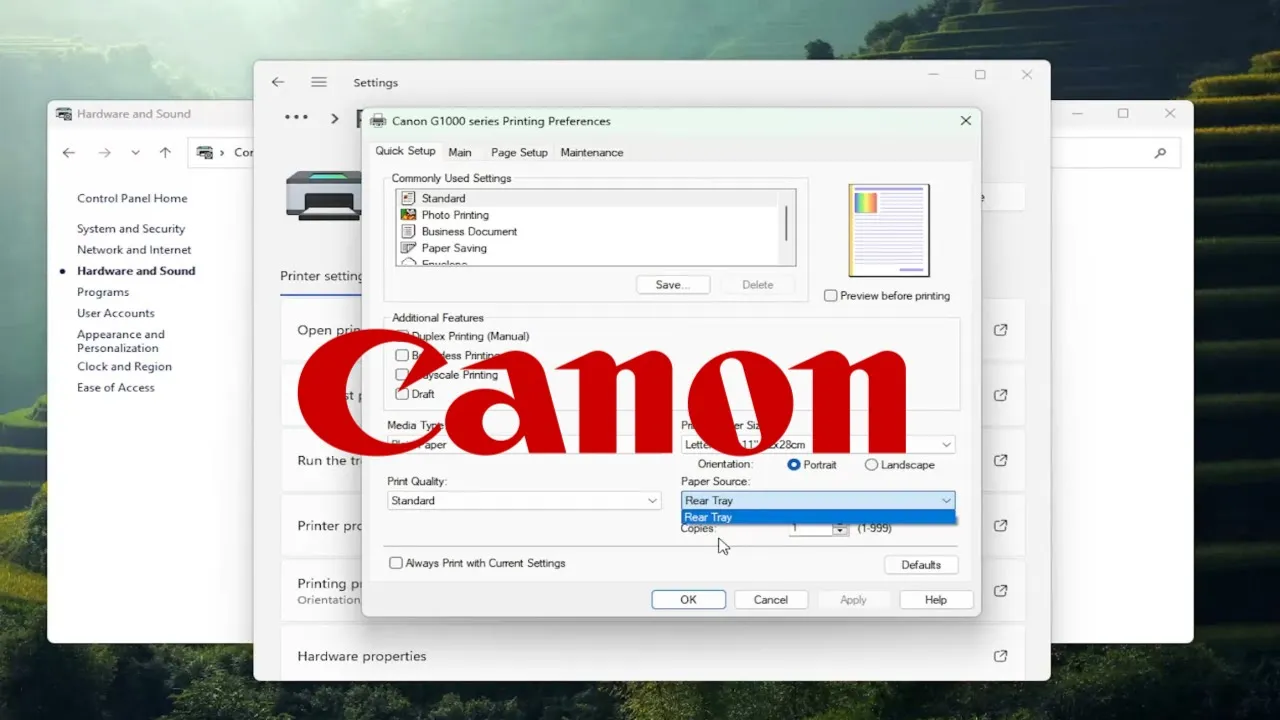Click external link icon on Printing preferences row
1280x720 pixels.
[x=1000, y=591]
